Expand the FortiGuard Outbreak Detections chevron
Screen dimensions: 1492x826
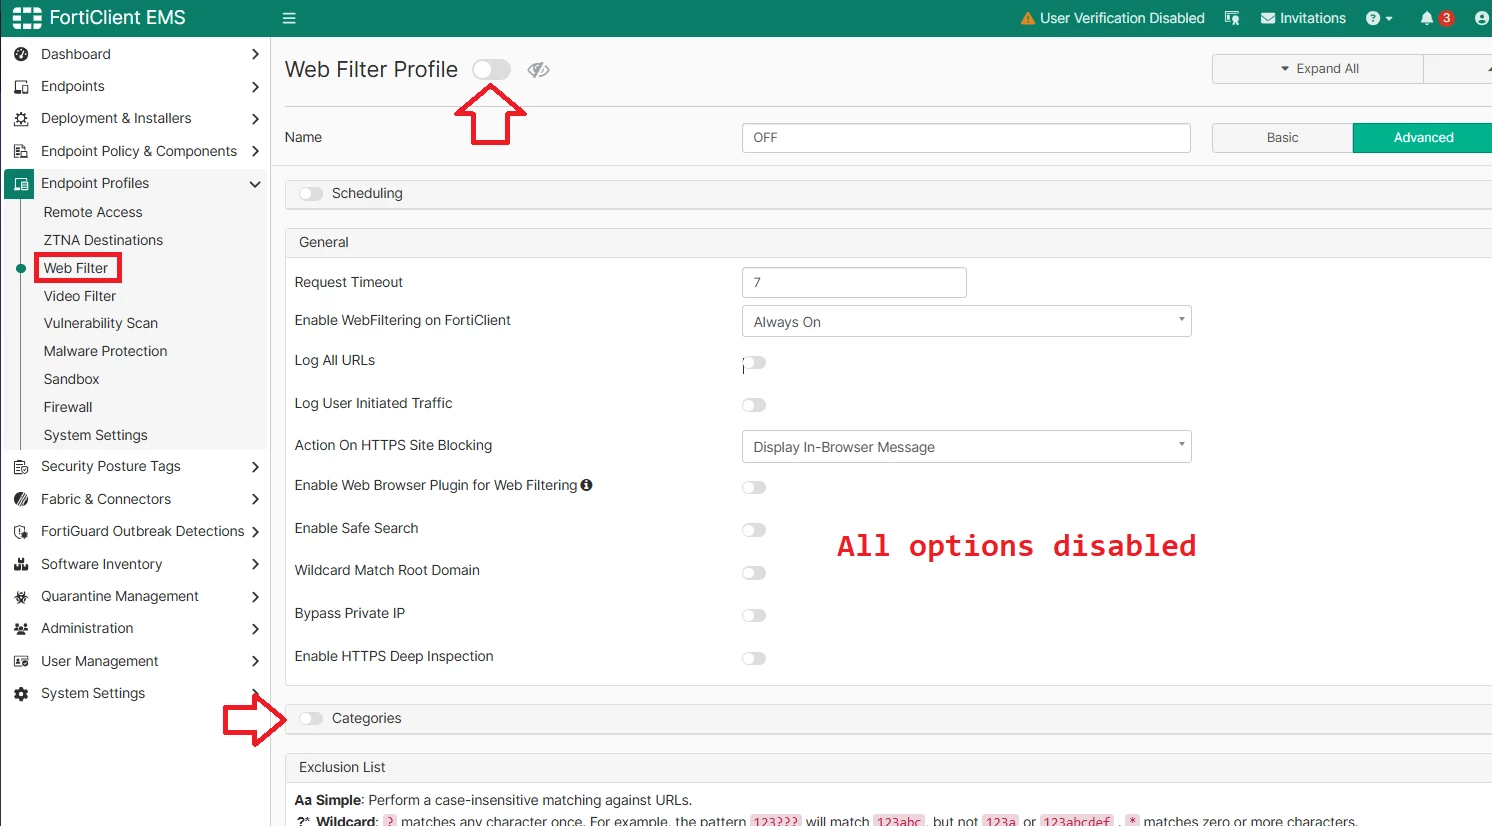pos(255,532)
